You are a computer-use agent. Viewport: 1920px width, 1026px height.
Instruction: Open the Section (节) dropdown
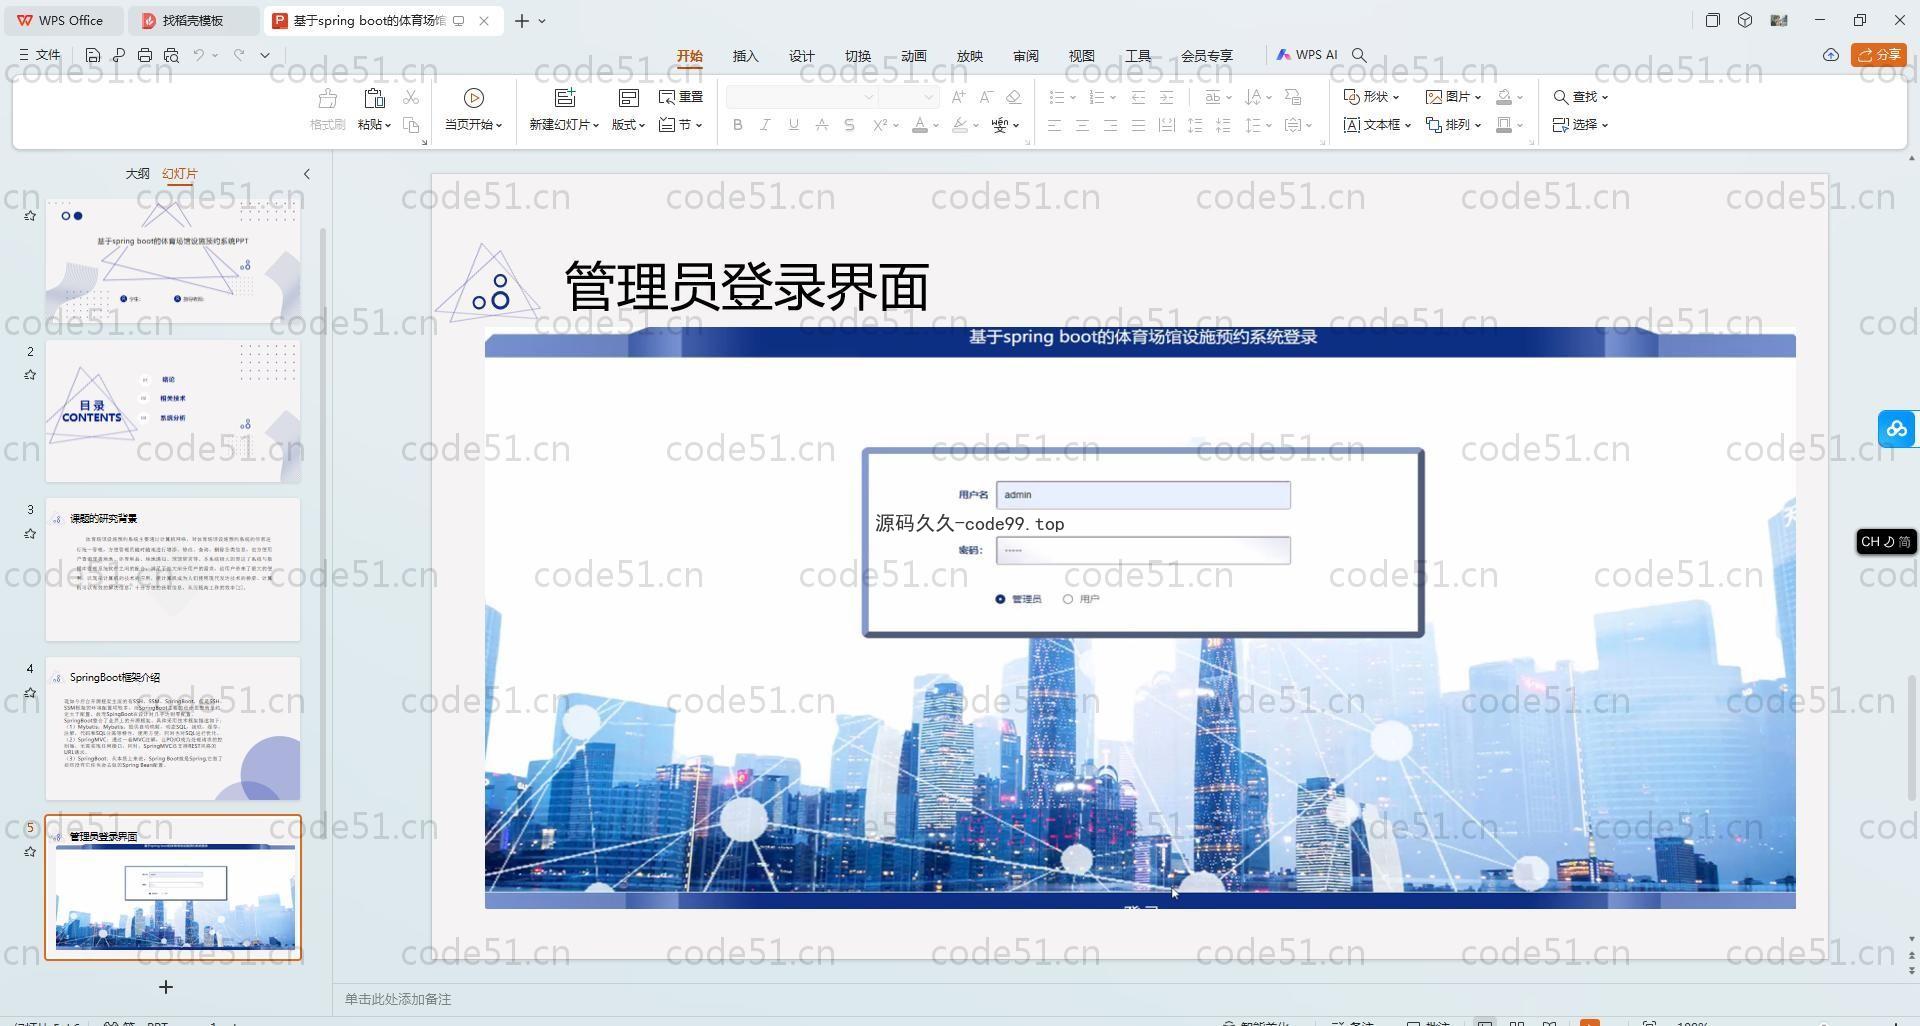681,125
